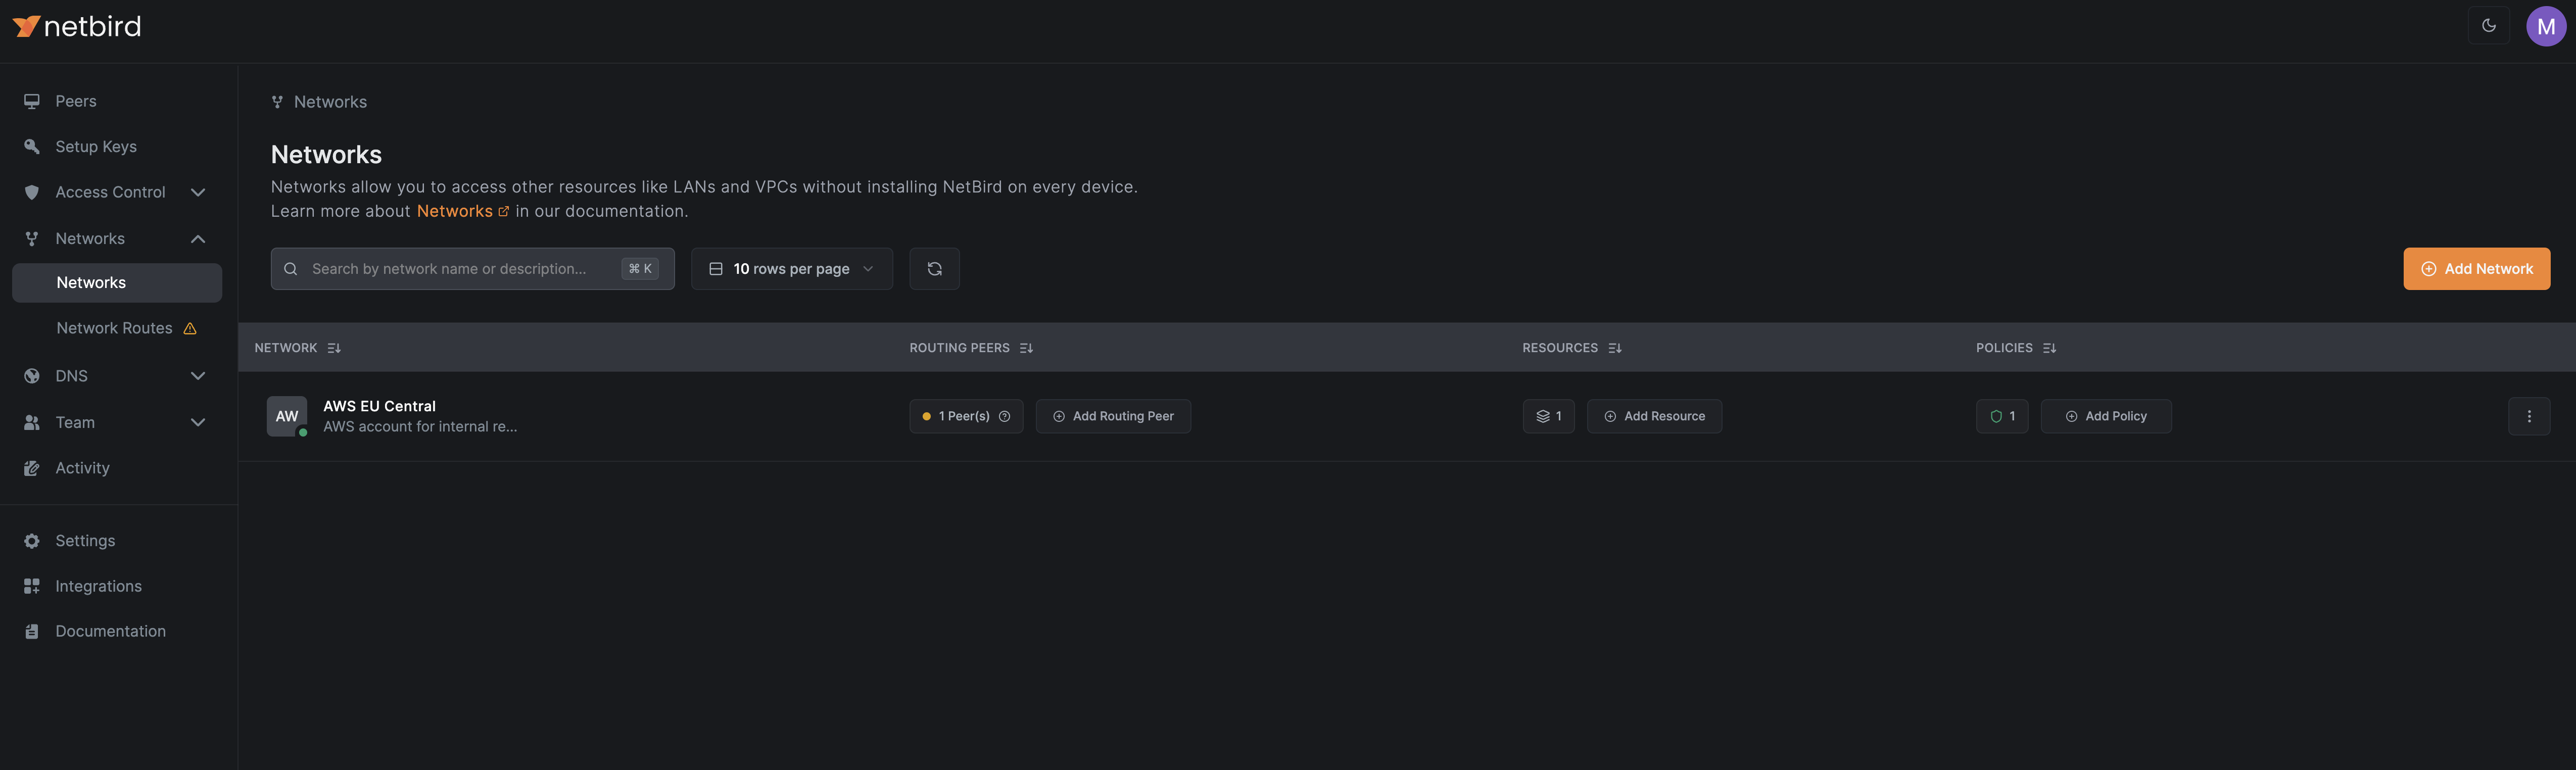
Task: Open the resources count badge
Action: coord(1548,416)
